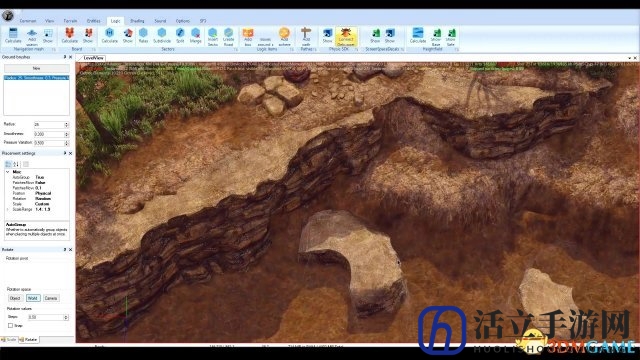This screenshot has width=640, height=360.
Task: Open the Sectors group dialog launcher
Action: [236, 49]
